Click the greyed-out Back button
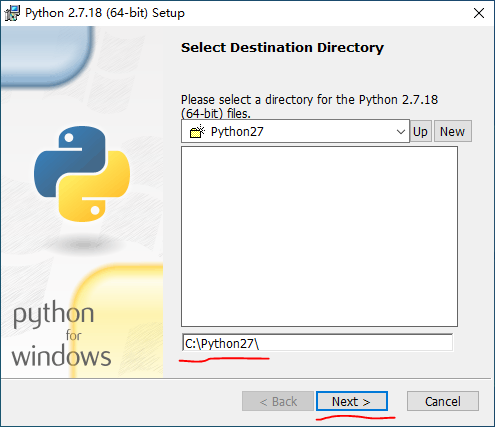 (x=278, y=401)
